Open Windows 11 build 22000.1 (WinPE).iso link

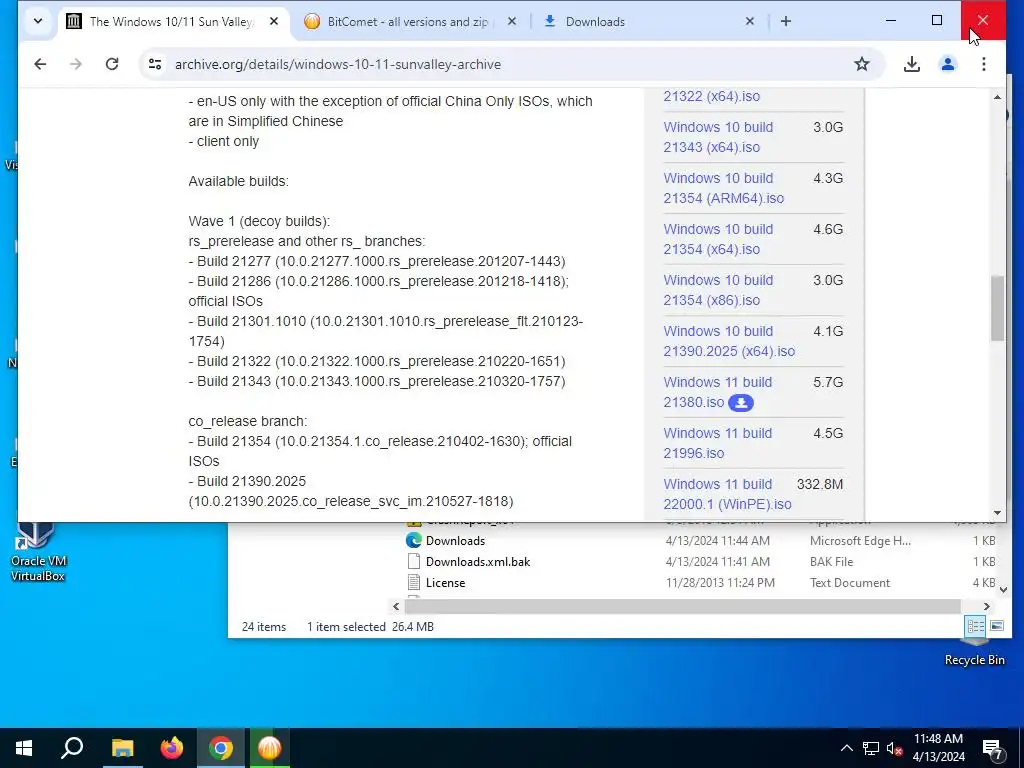(x=728, y=494)
